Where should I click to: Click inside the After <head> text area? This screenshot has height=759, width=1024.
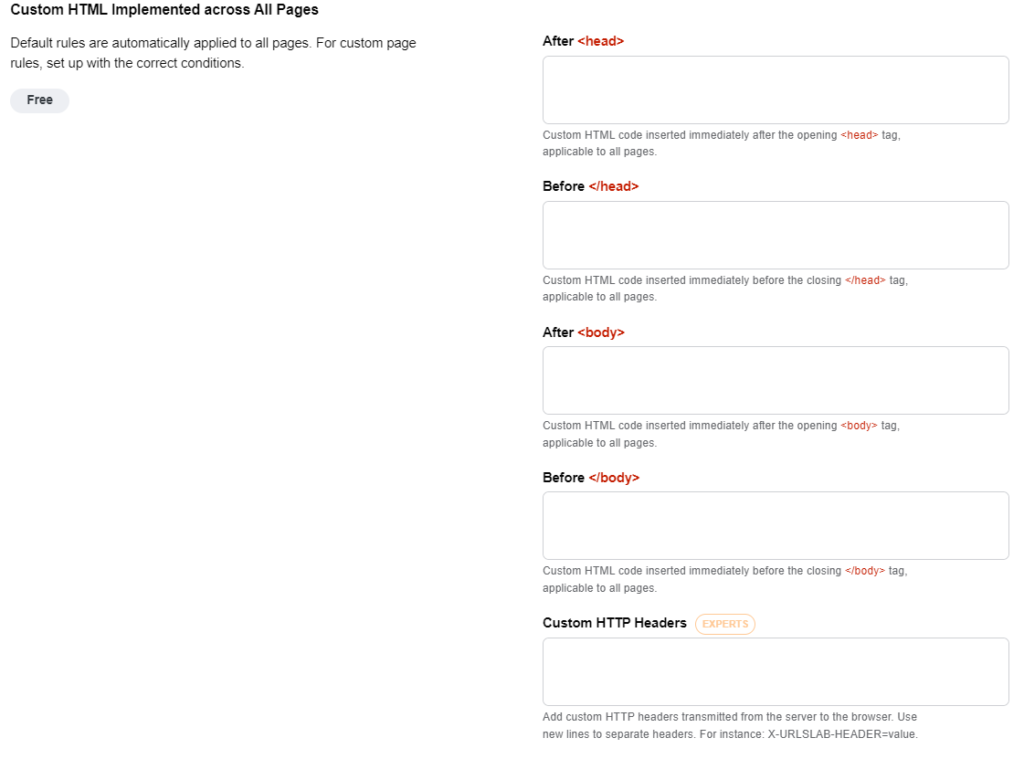click(775, 89)
